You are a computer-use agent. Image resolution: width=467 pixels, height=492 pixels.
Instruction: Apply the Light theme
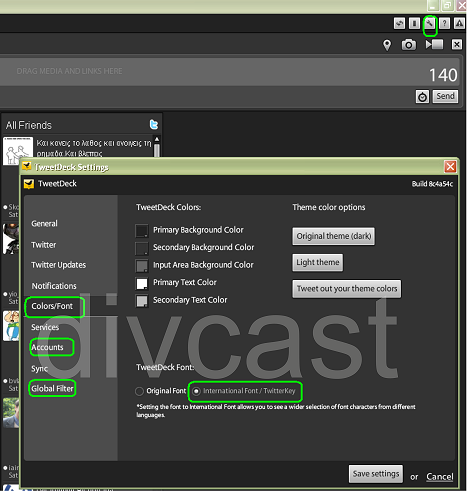[318, 263]
